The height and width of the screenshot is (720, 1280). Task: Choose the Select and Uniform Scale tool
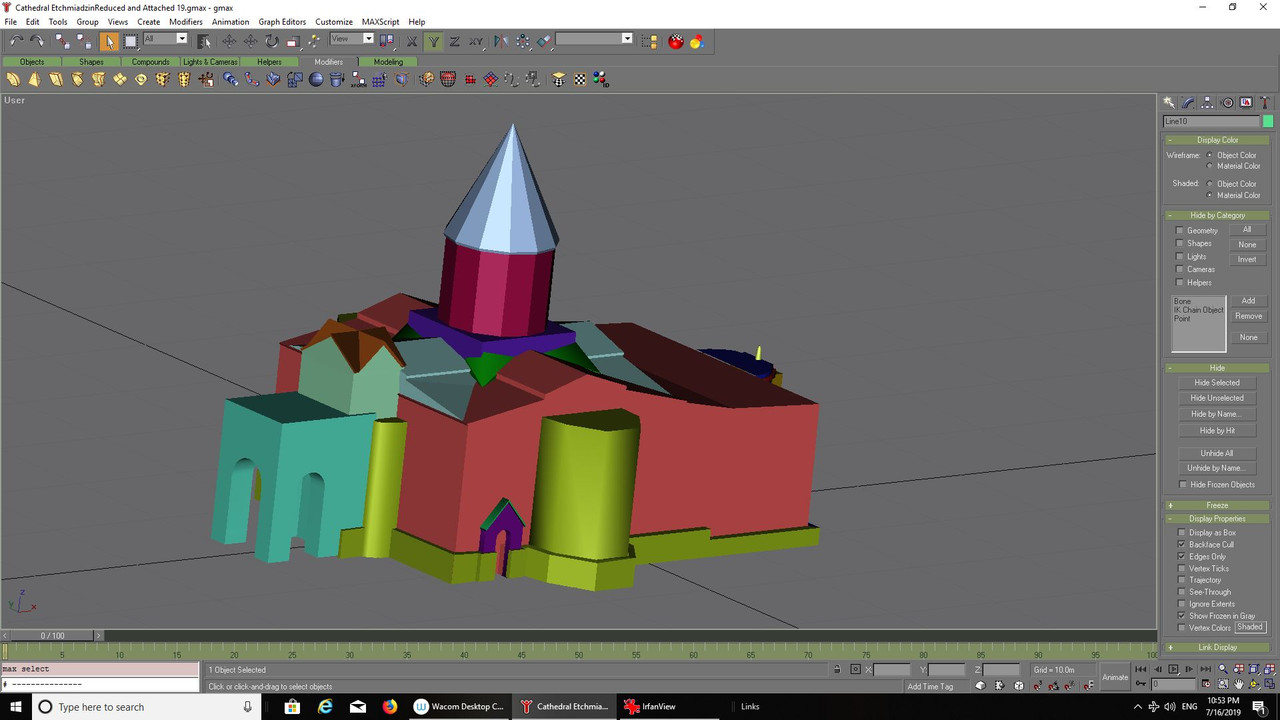pyautogui.click(x=292, y=41)
